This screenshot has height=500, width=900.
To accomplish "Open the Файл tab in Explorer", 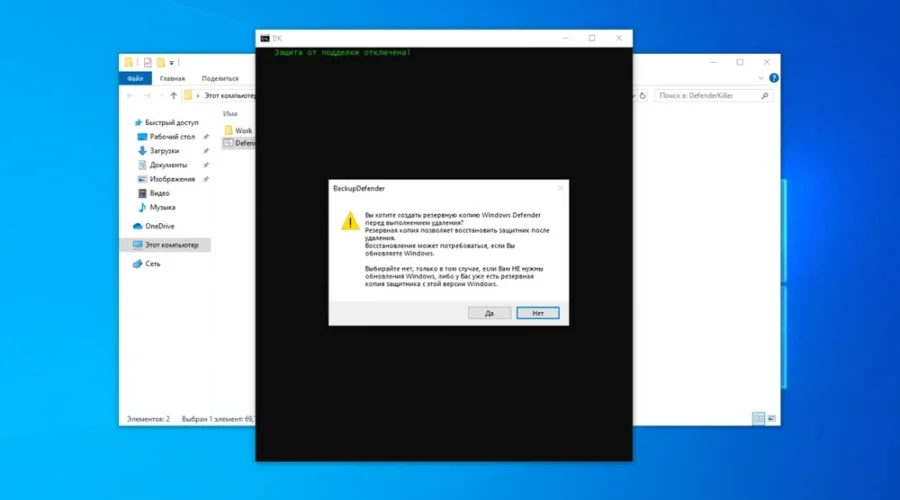I will pos(135,78).
